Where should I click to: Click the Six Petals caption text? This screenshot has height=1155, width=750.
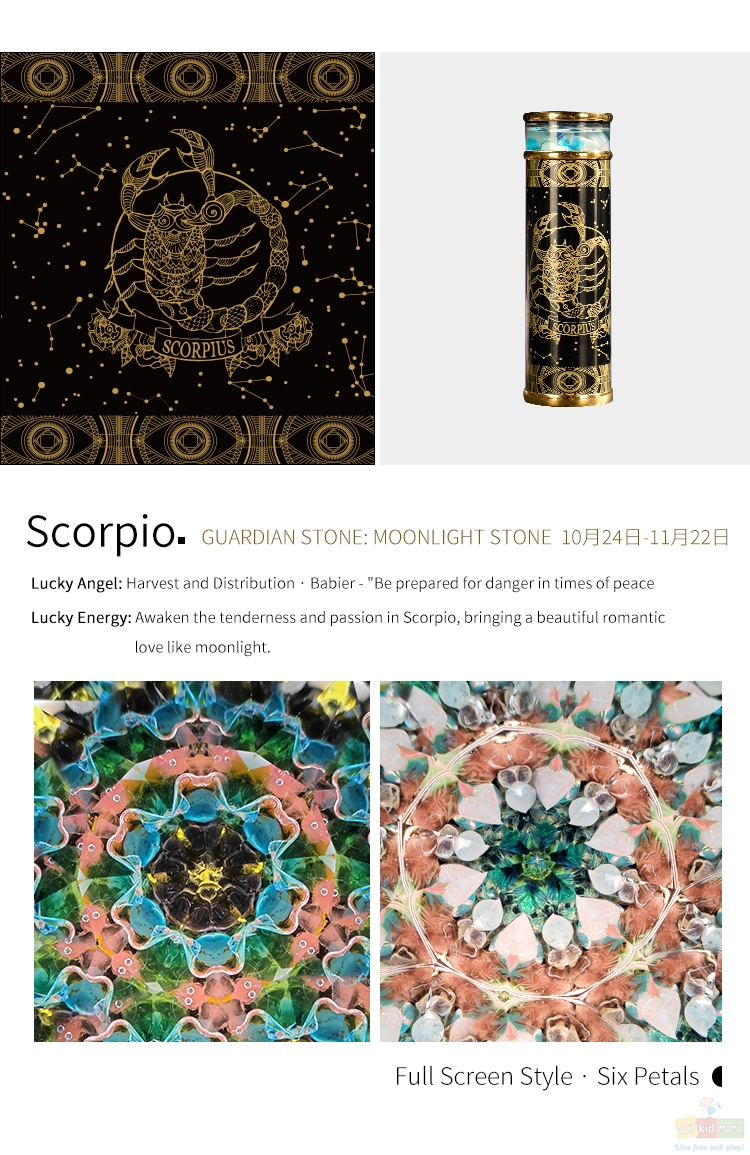click(648, 1076)
